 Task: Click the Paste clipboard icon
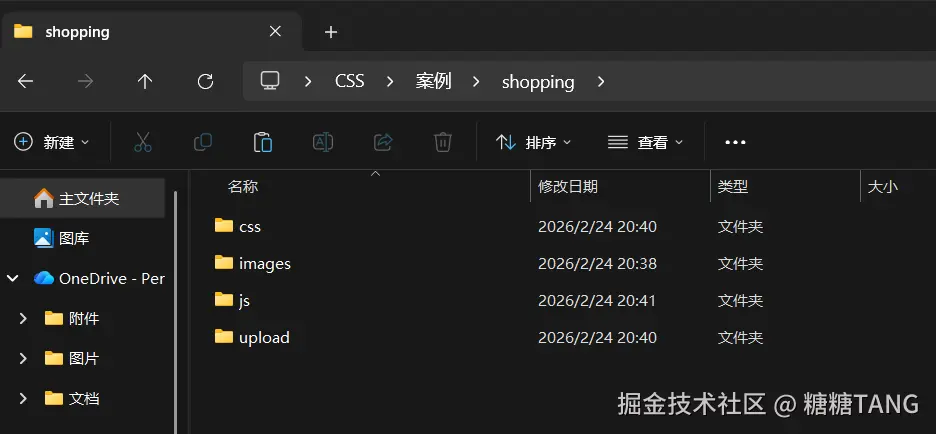[x=263, y=142]
